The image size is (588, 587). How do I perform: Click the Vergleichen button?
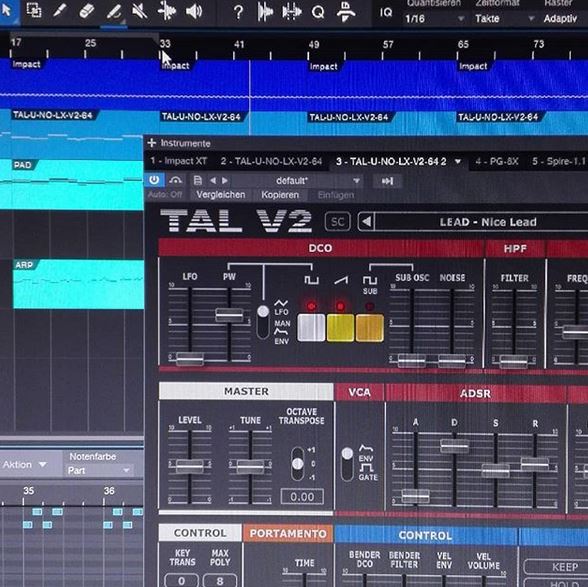220,195
